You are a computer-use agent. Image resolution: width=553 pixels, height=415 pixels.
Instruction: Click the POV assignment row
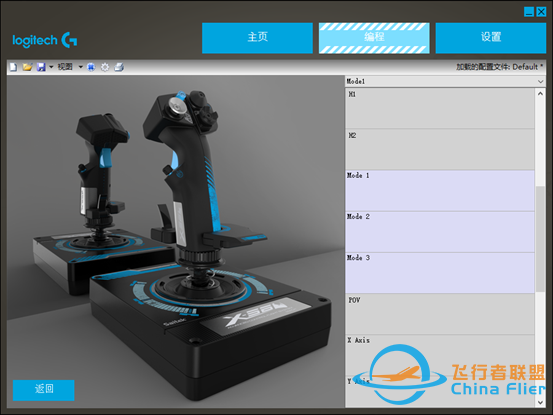pyautogui.click(x=440, y=314)
